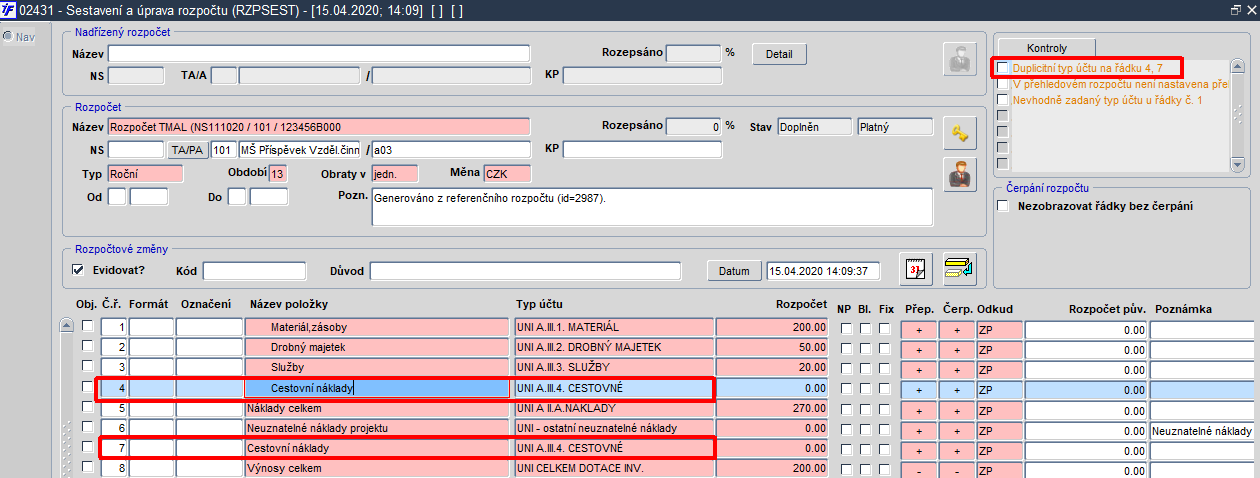Select Náklady celkem item name cell
1260x478 pixels.
378,409
